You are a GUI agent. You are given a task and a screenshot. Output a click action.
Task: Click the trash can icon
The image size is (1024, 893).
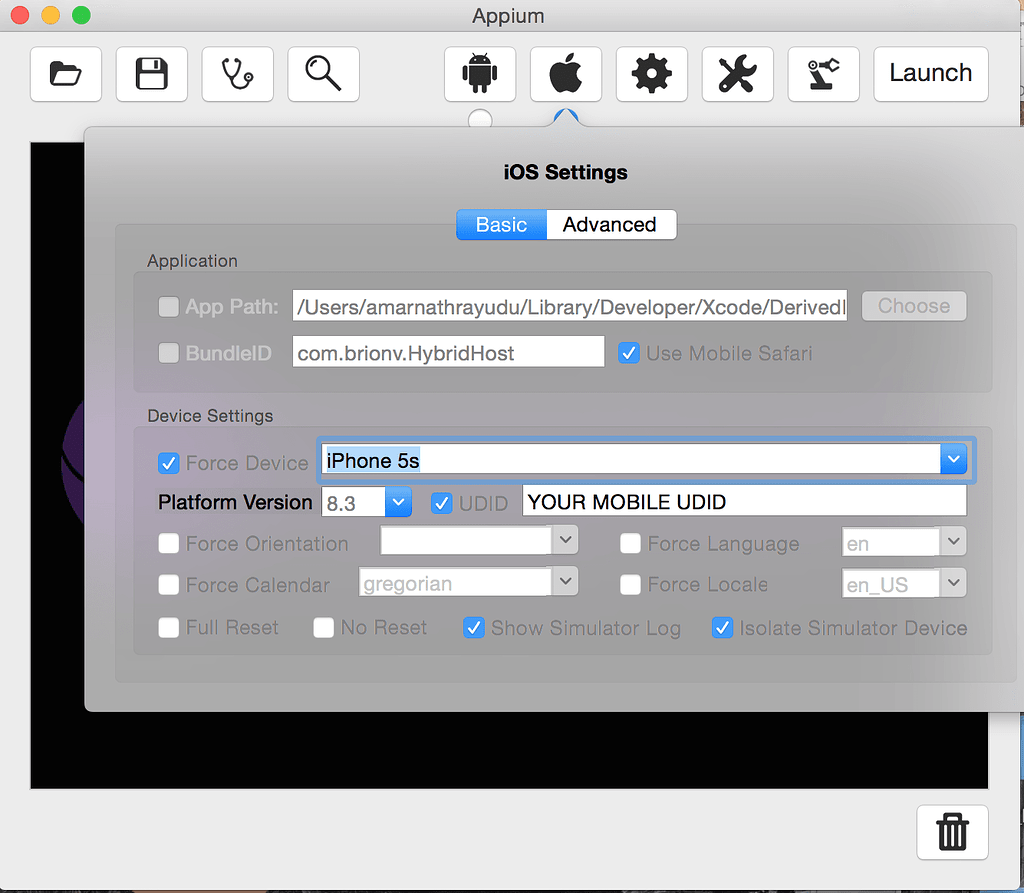951,832
